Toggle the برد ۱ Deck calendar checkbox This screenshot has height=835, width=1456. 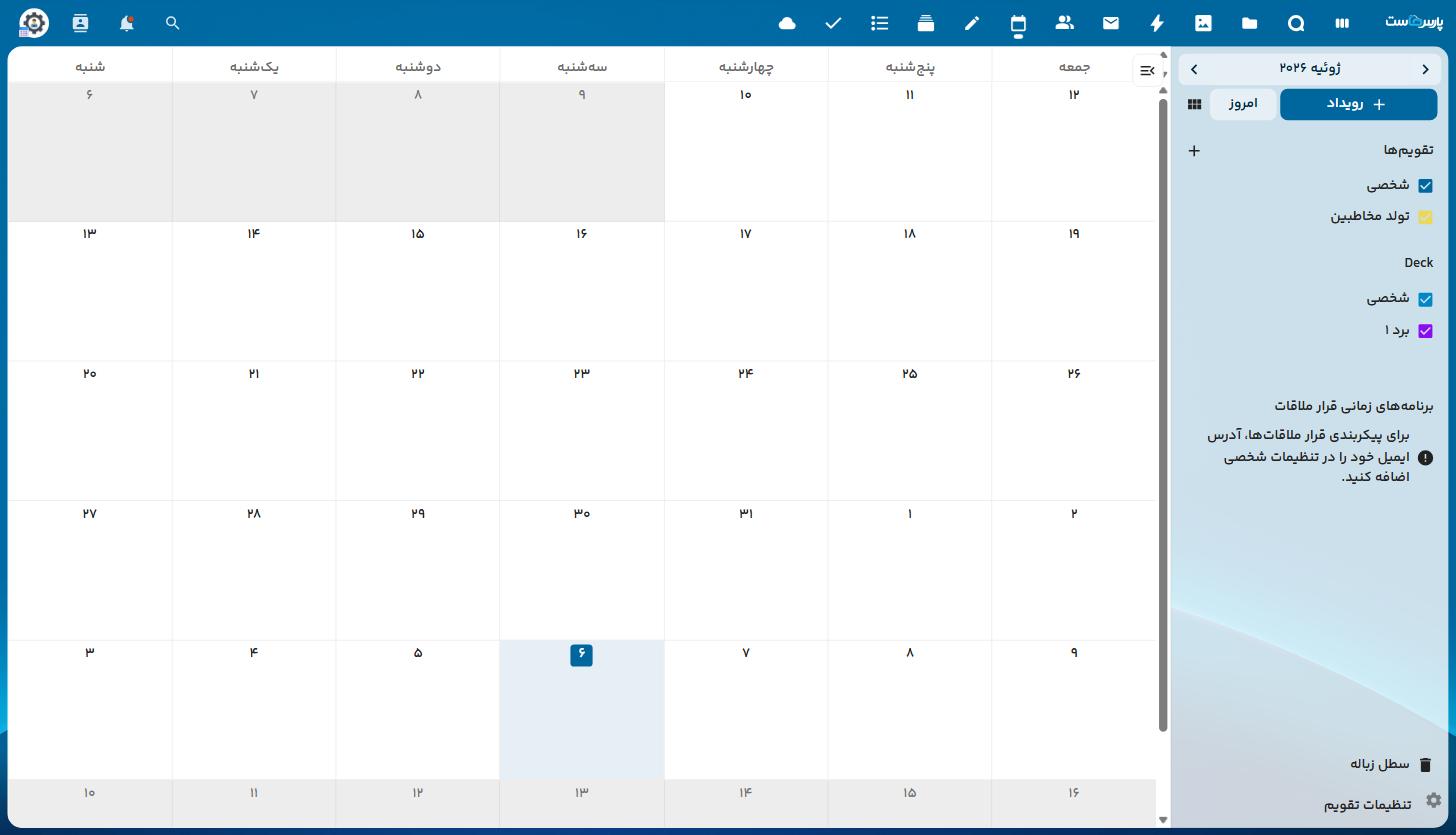pyautogui.click(x=1425, y=331)
